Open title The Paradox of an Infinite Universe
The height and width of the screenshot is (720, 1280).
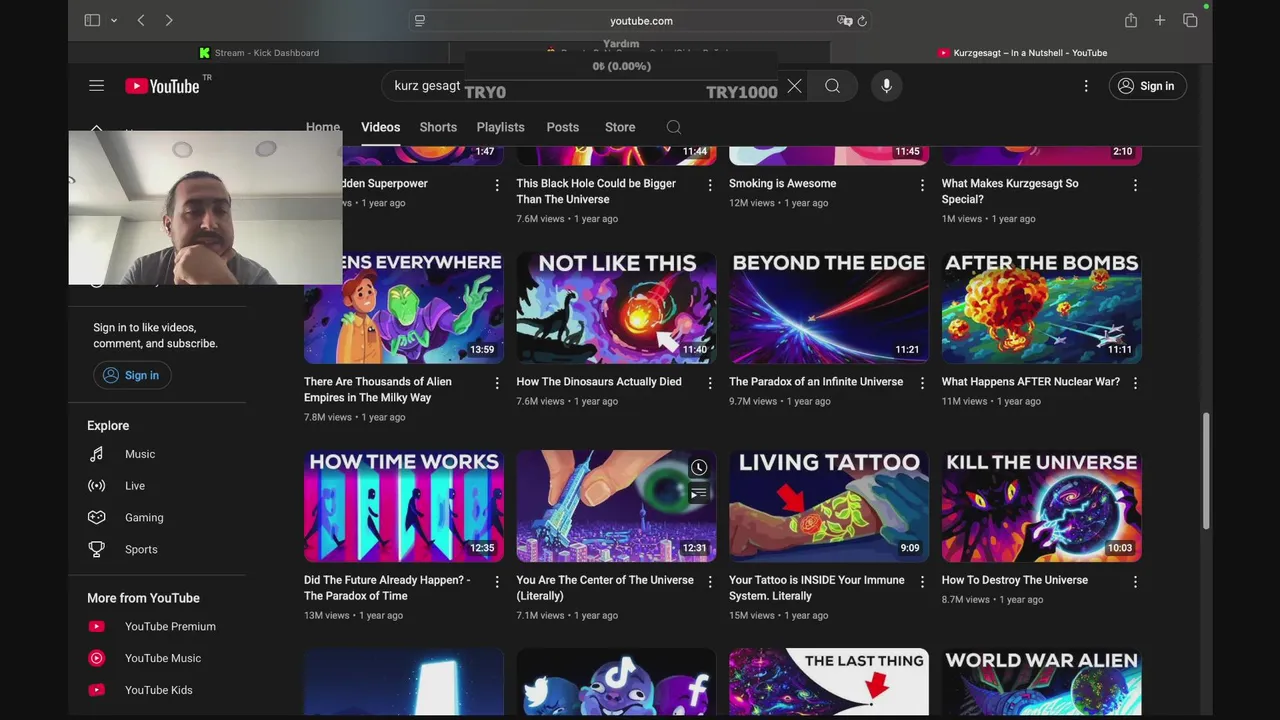816,382
